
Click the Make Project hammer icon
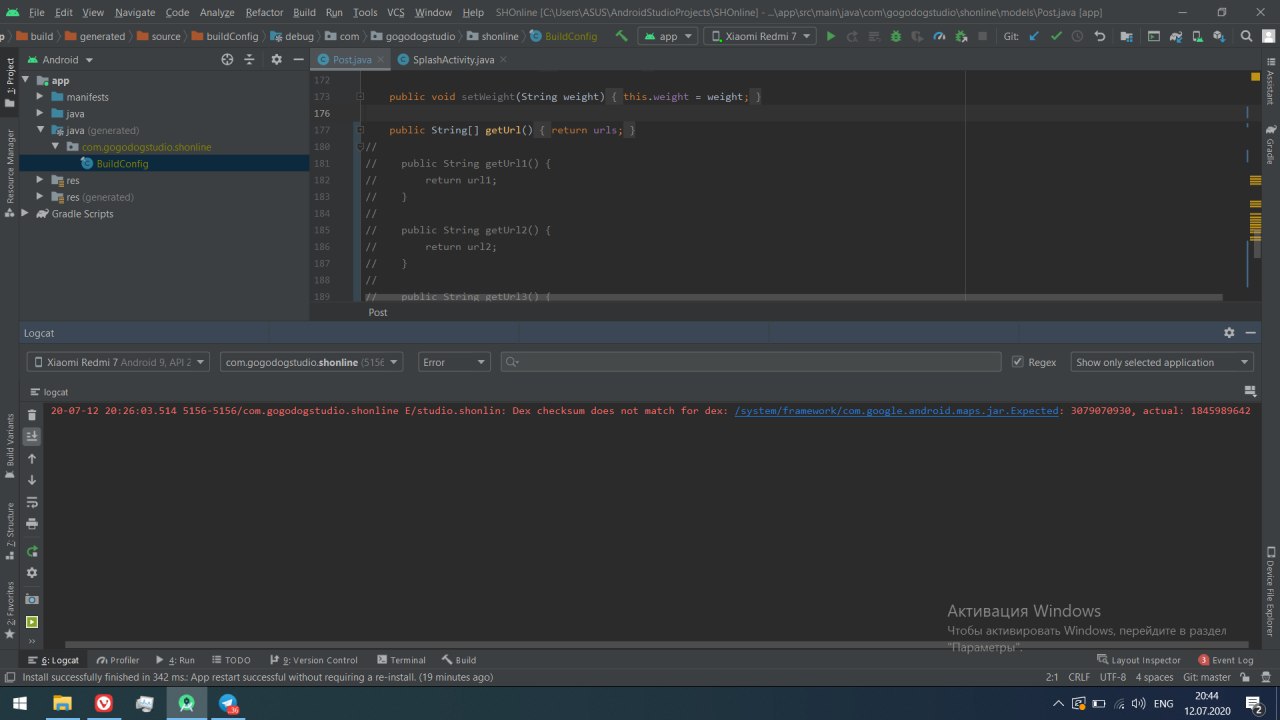tap(621, 36)
